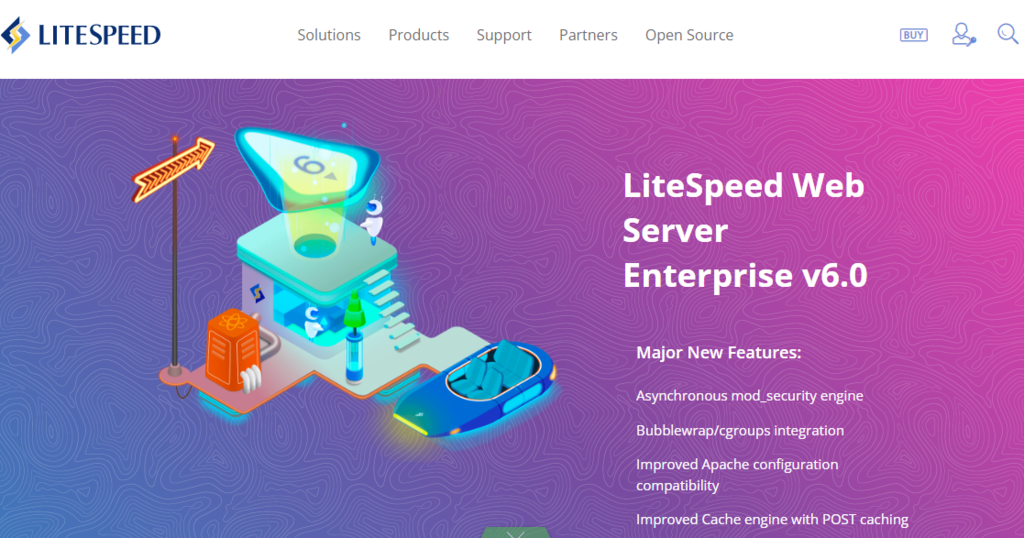The width and height of the screenshot is (1024, 538).
Task: Open the BUY cart icon
Action: pyautogui.click(x=913, y=35)
